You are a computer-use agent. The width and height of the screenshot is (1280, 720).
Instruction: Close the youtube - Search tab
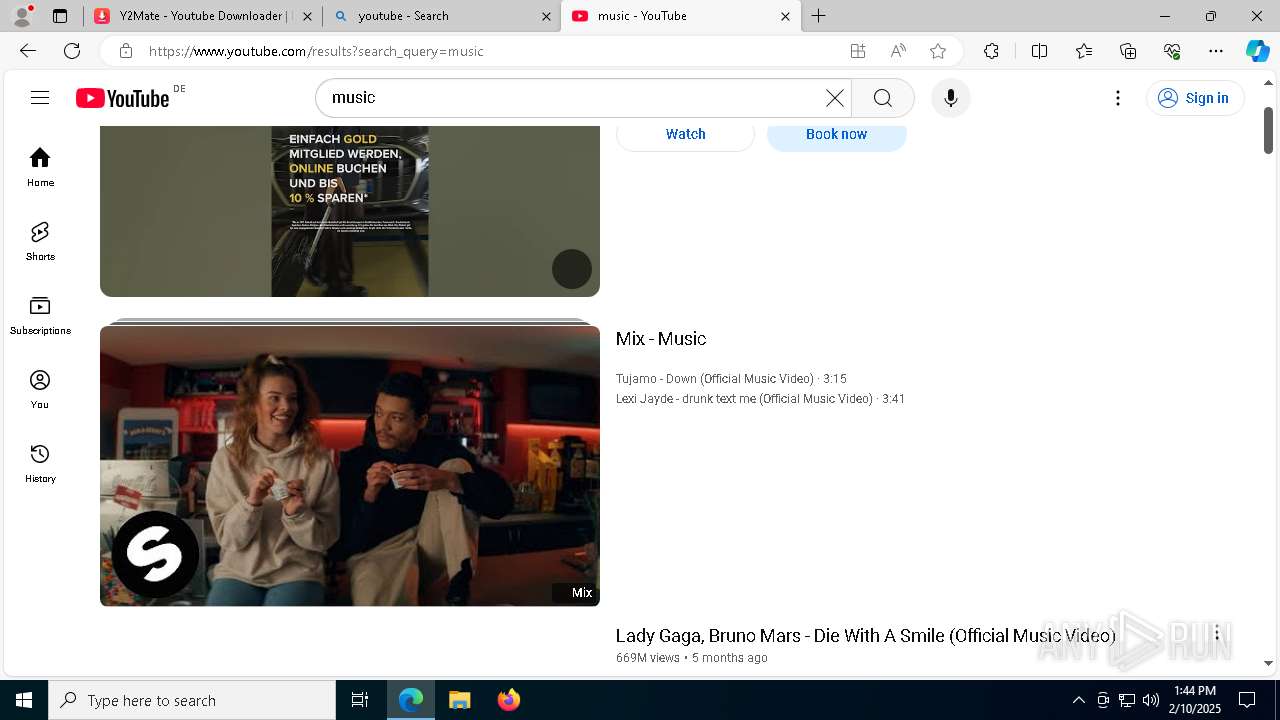pos(546,16)
